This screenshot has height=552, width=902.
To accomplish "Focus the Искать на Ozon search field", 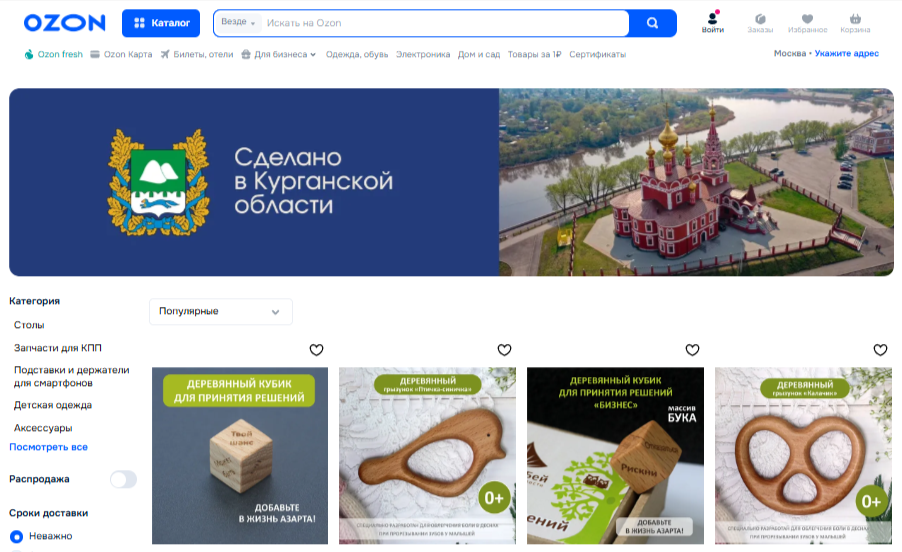I will click(445, 23).
